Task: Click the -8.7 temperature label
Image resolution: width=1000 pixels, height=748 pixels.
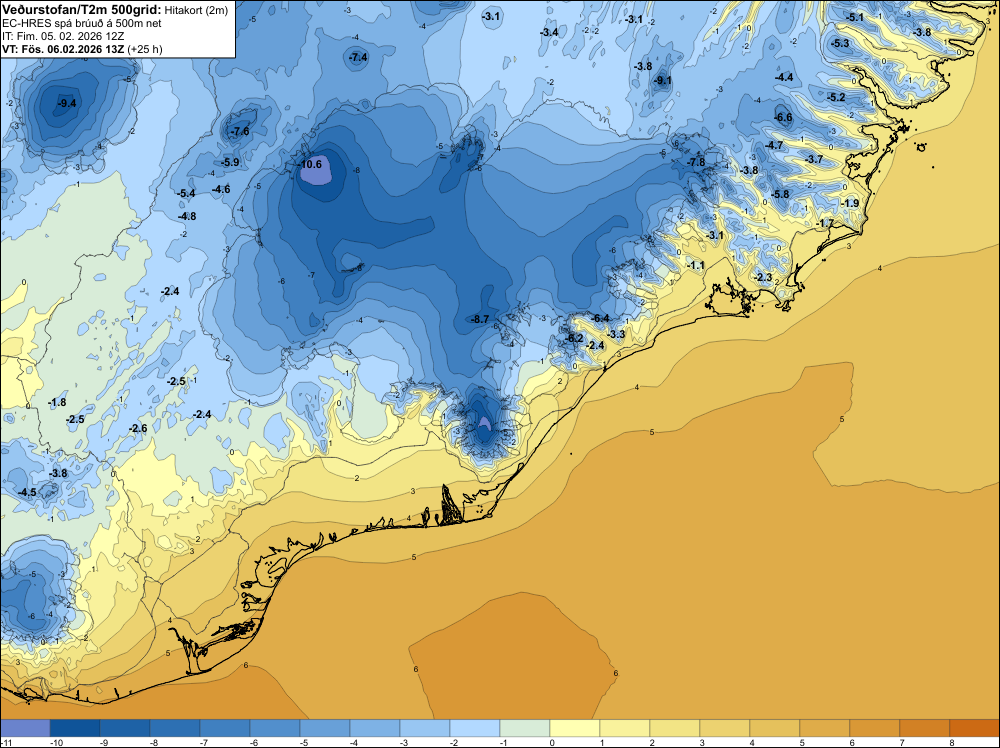Action: [480, 319]
